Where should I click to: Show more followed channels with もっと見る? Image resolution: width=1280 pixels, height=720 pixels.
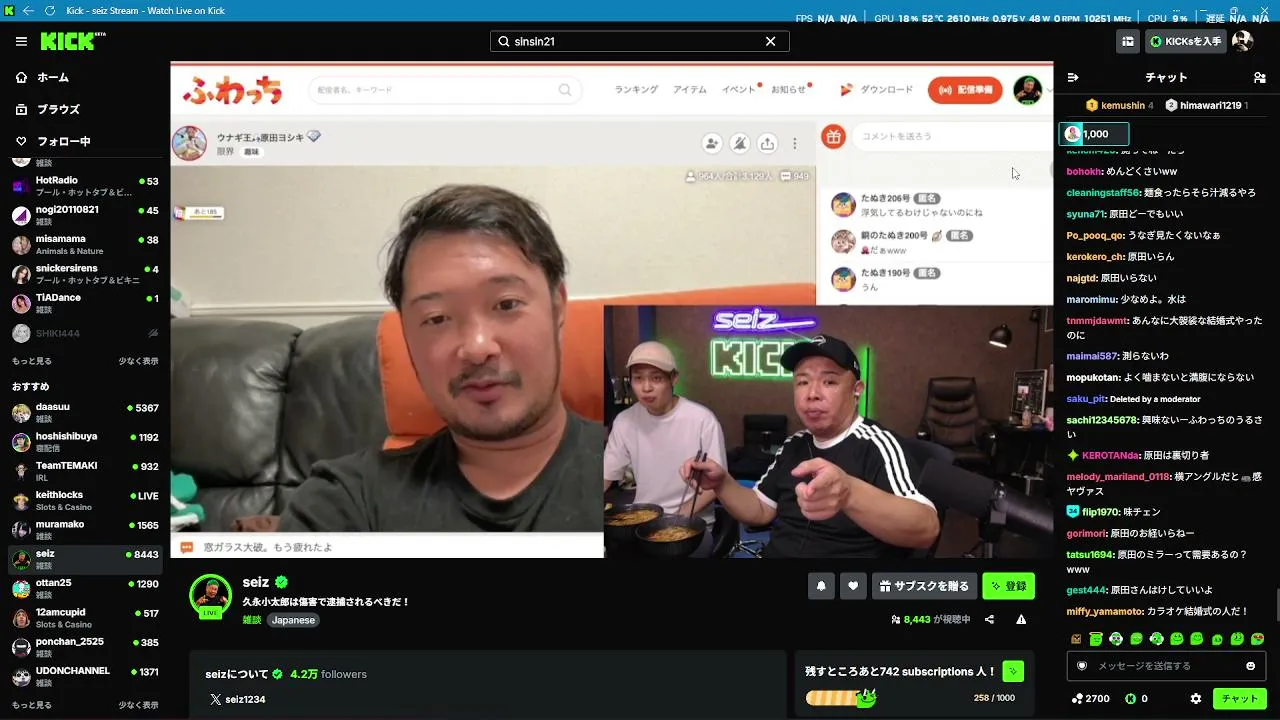click(x=31, y=361)
